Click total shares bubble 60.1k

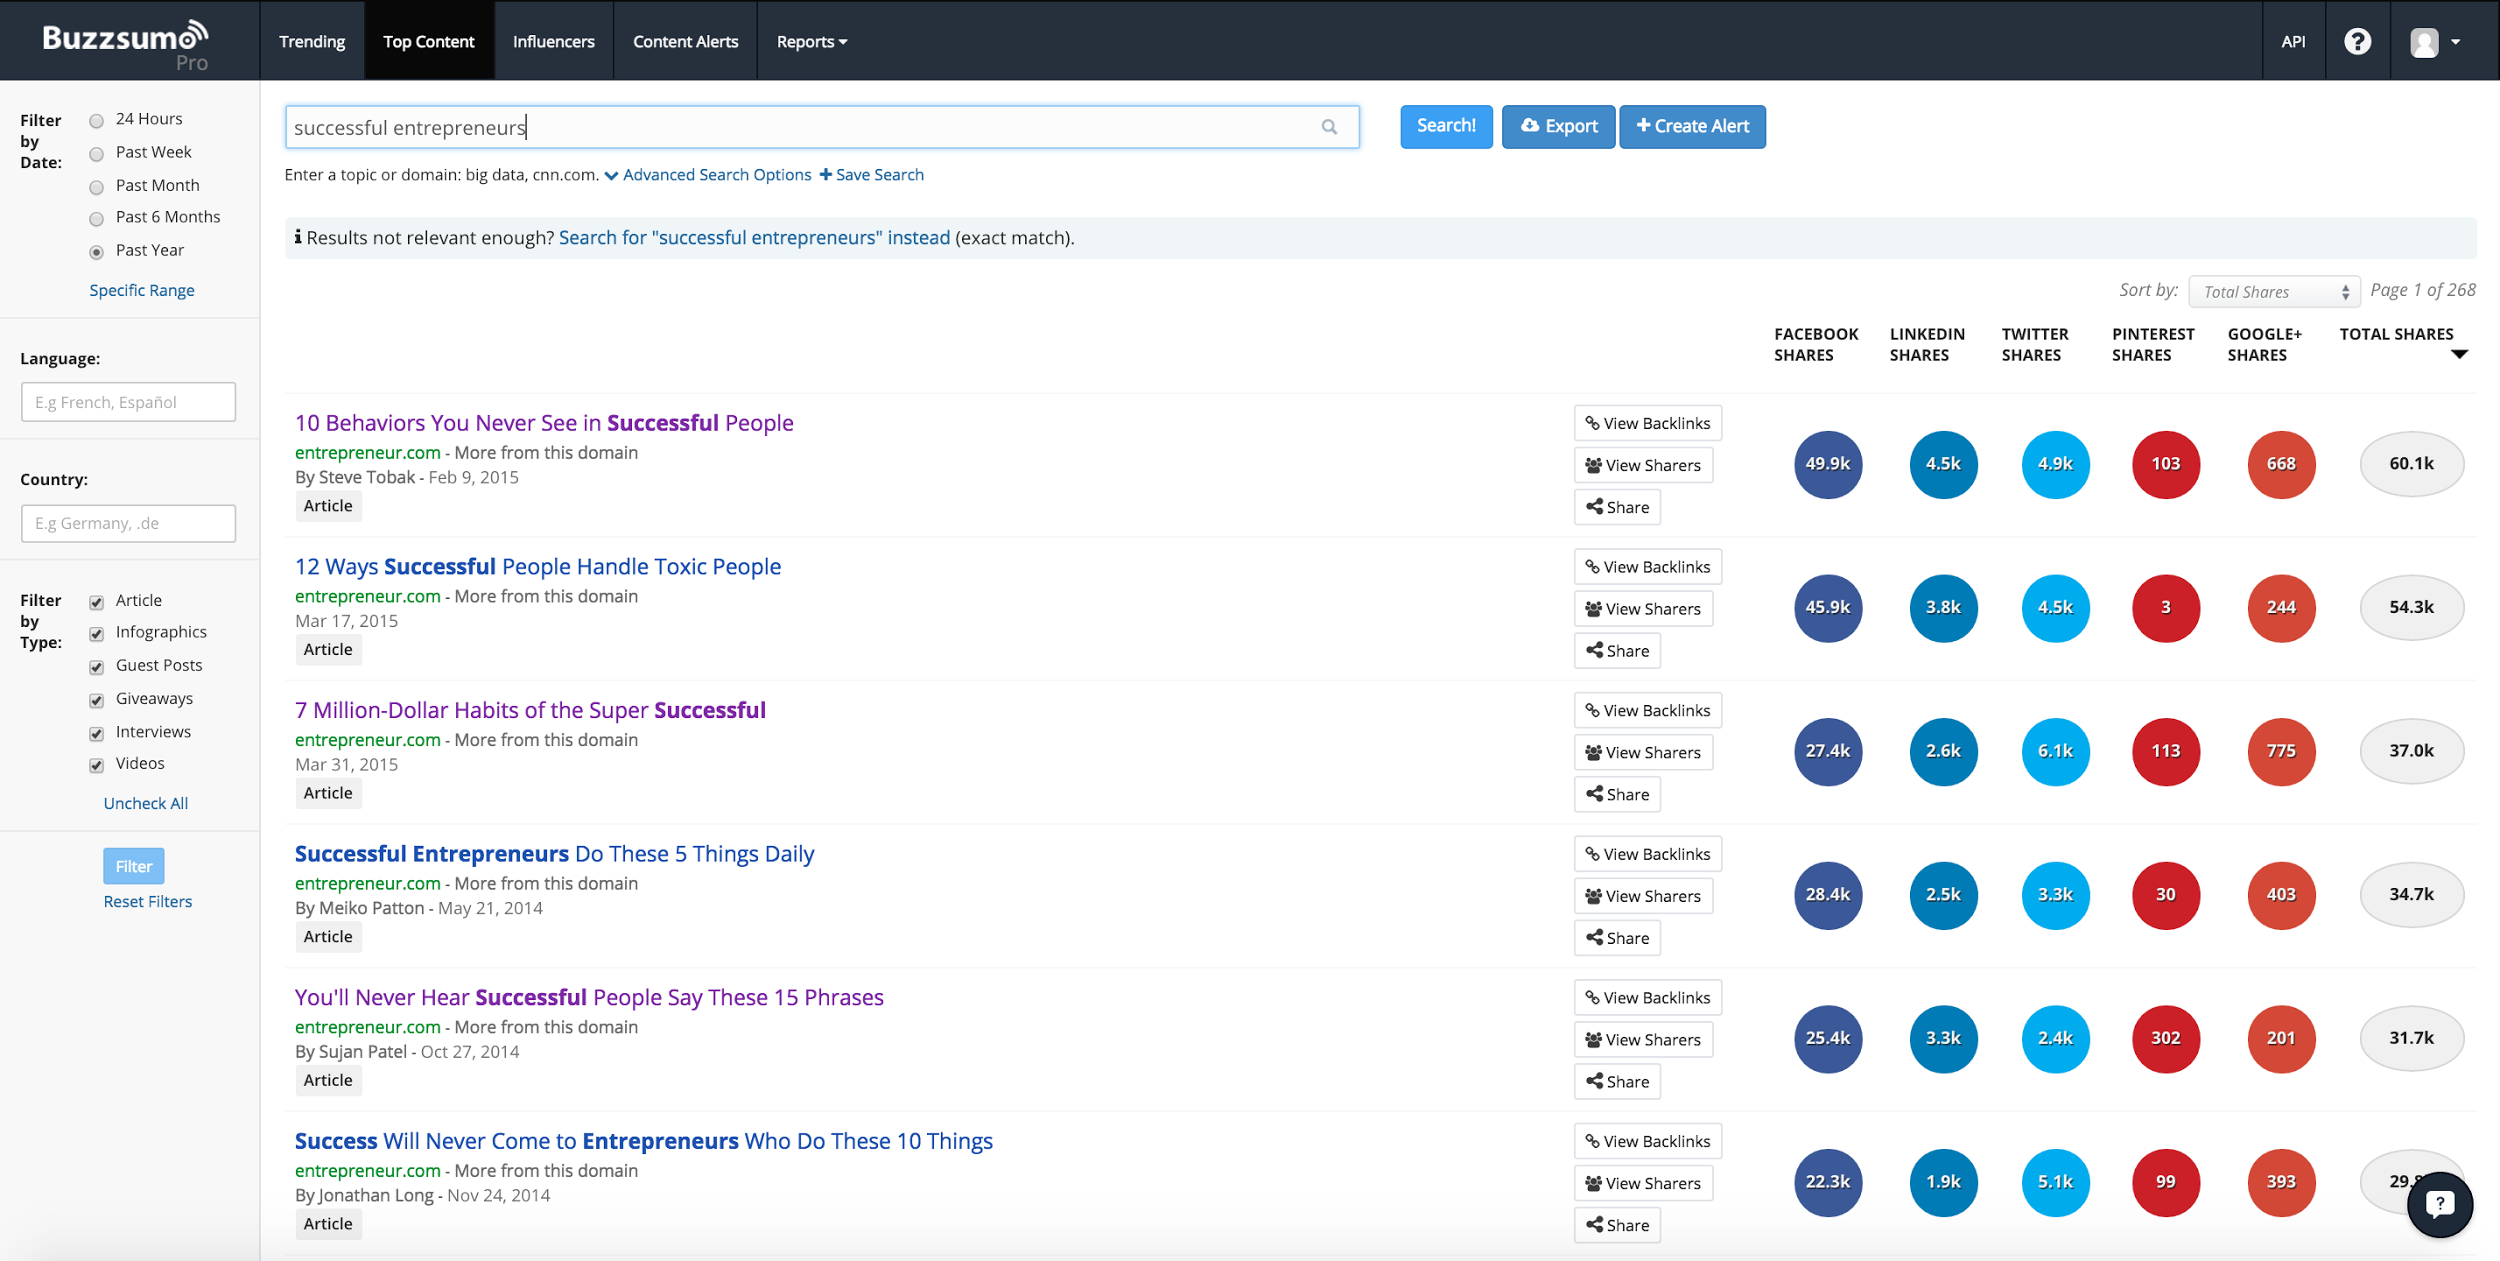pyautogui.click(x=2411, y=464)
